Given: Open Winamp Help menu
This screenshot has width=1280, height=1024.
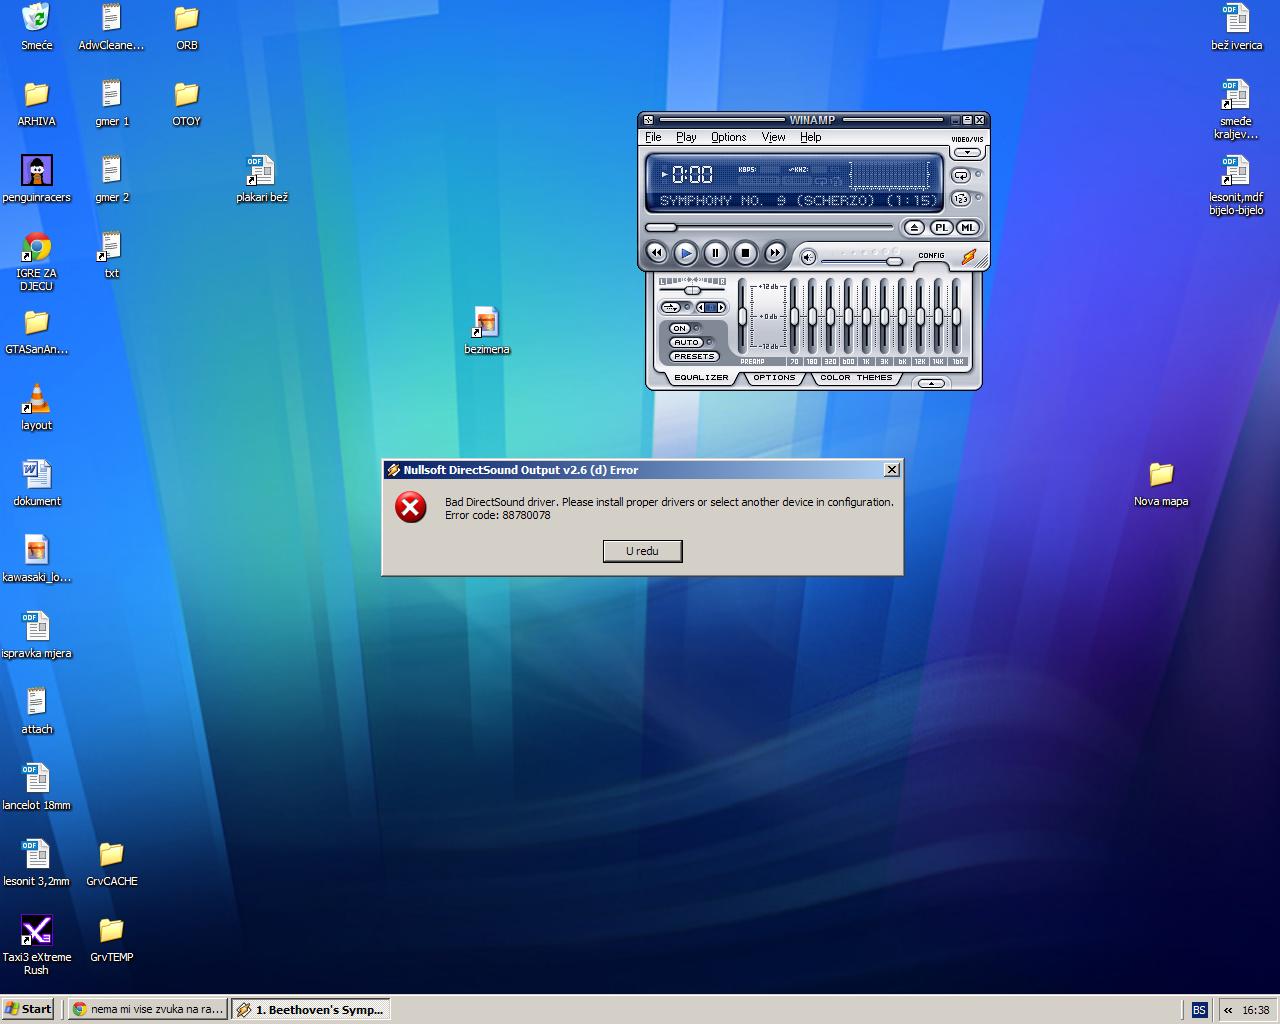Looking at the screenshot, I should tap(810, 137).
